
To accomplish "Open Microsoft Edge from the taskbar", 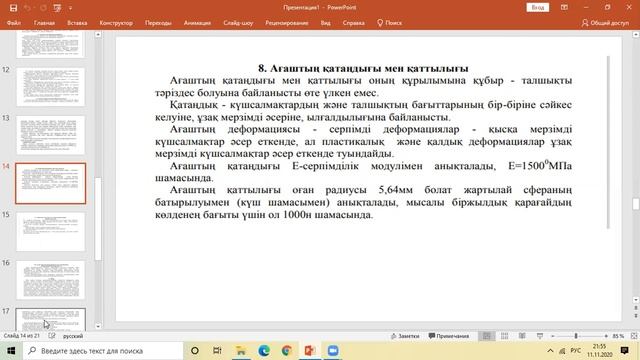I will click(264, 351).
